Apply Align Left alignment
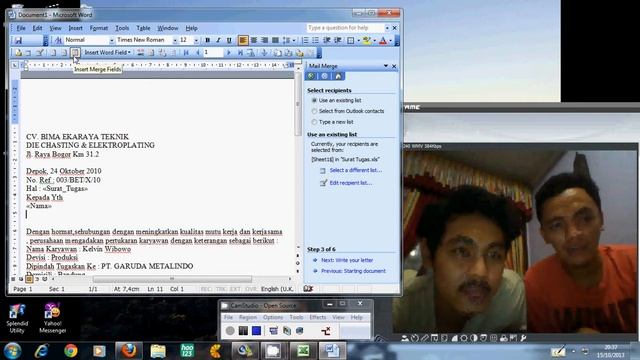The height and width of the screenshot is (360, 640). (x=243, y=40)
